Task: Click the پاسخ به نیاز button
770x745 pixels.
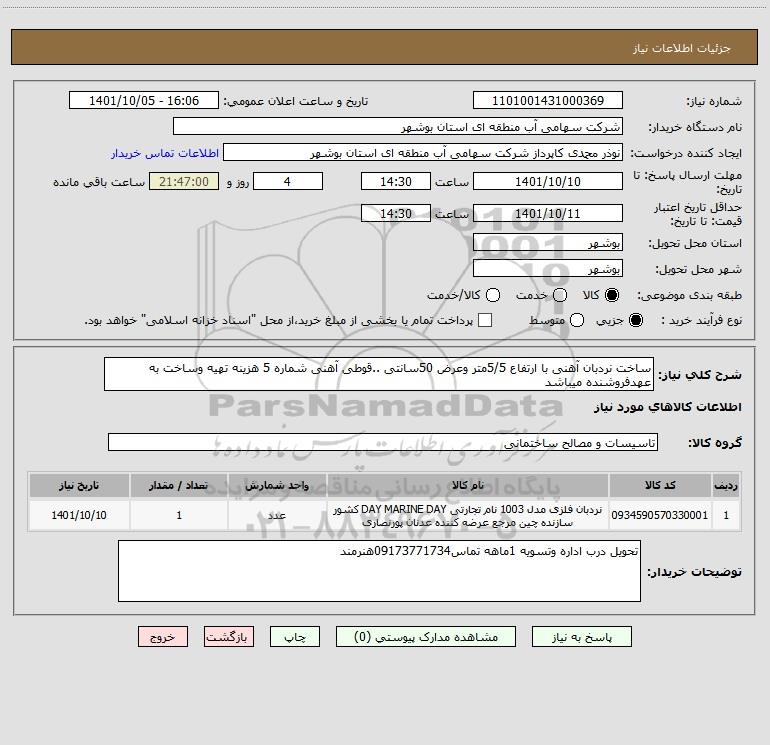Action: coord(582,637)
